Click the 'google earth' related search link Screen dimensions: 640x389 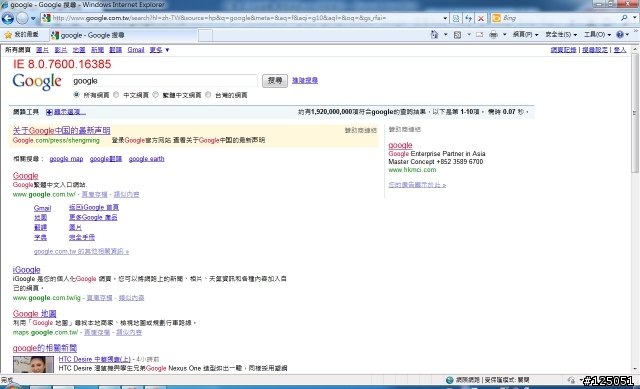click(146, 159)
